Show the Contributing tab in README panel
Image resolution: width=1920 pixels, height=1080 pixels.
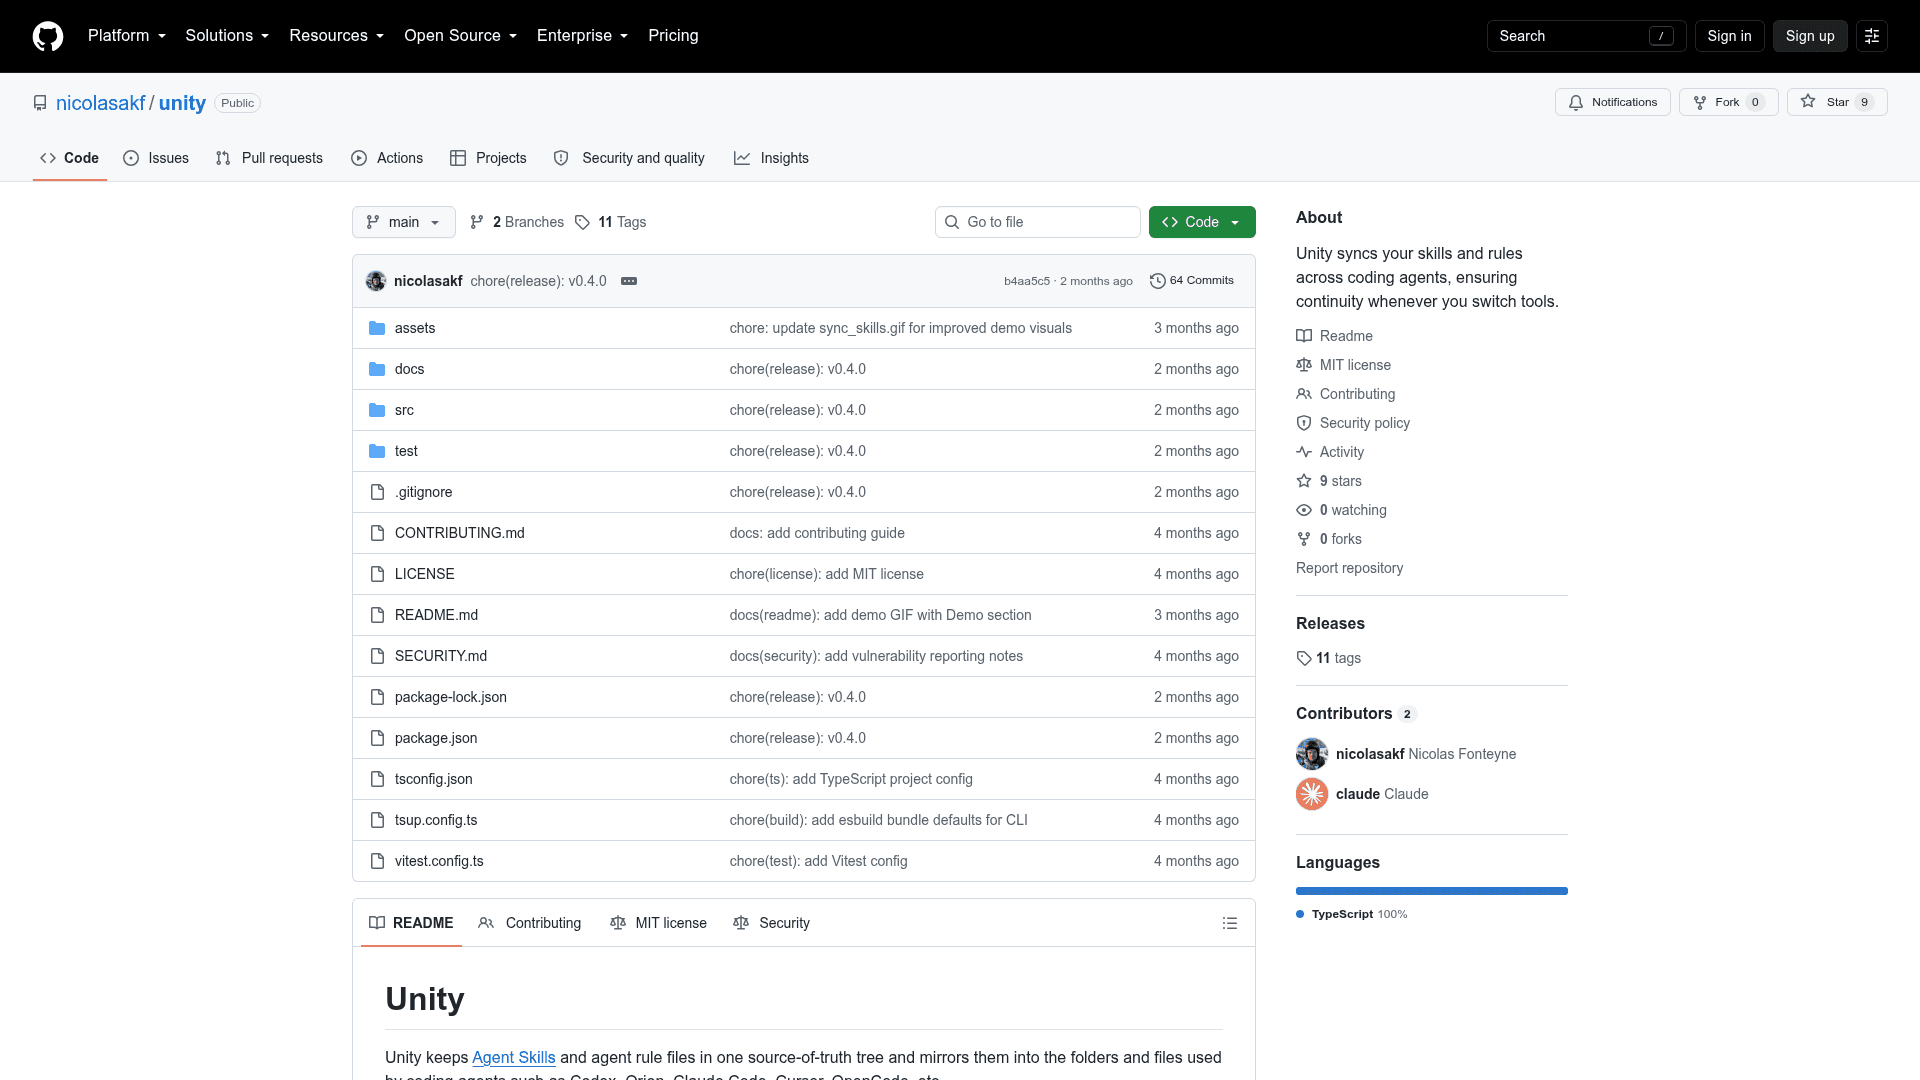tap(529, 923)
